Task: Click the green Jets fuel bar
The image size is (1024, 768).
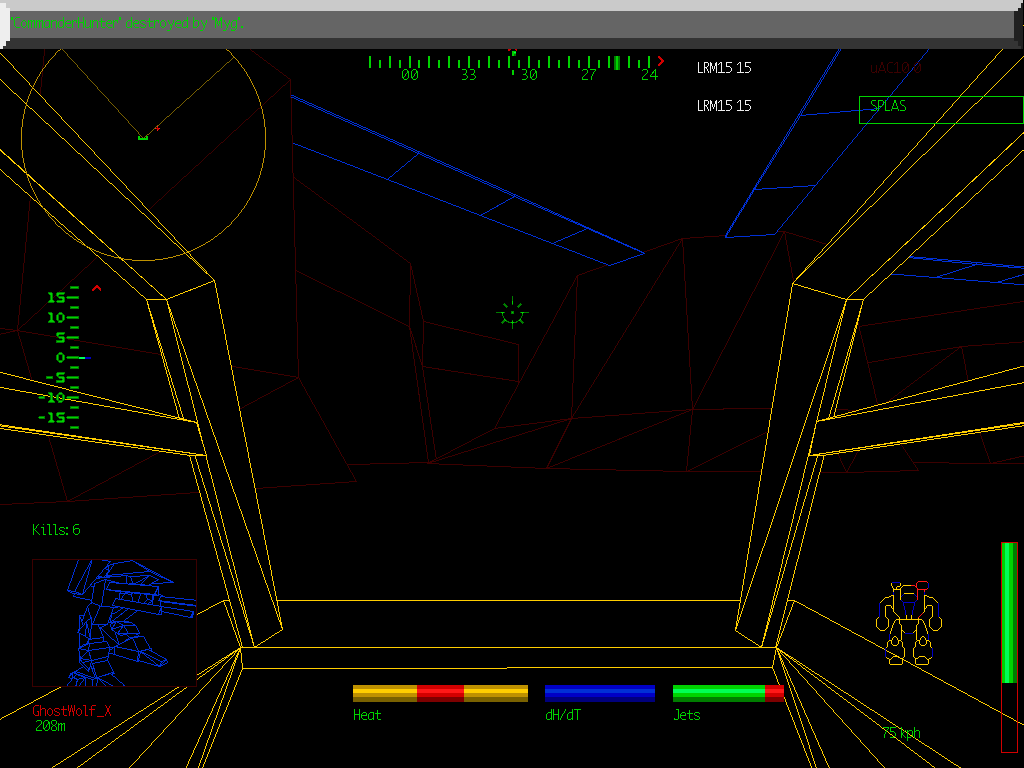Action: coord(727,693)
